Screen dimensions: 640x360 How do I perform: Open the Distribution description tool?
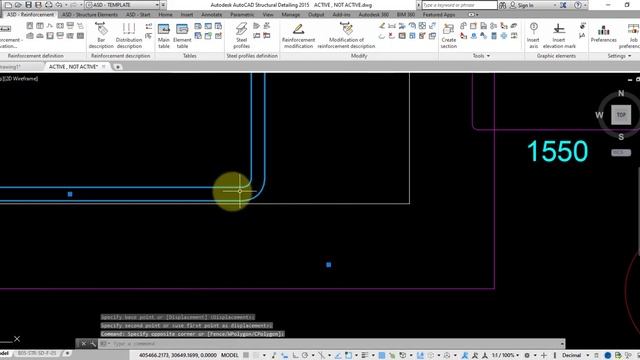point(129,36)
